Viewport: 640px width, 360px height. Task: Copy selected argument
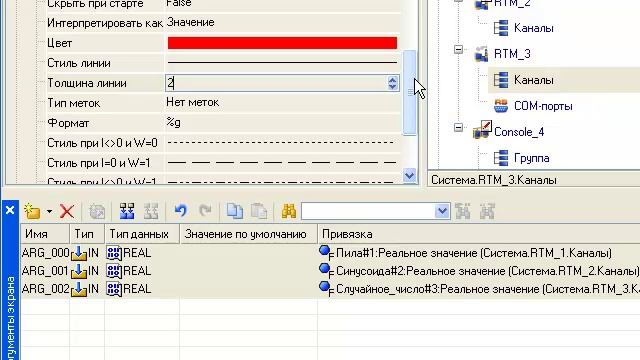tap(235, 211)
